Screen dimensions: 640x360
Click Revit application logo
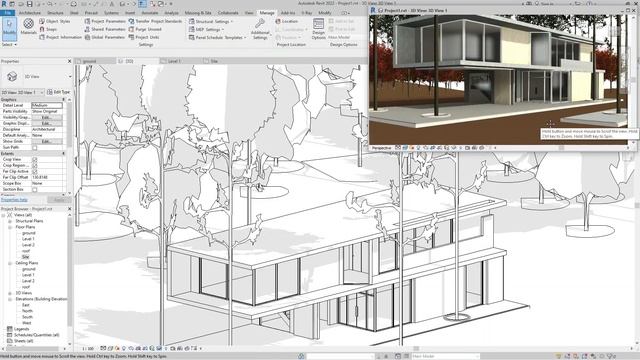pyautogui.click(x=4, y=4)
